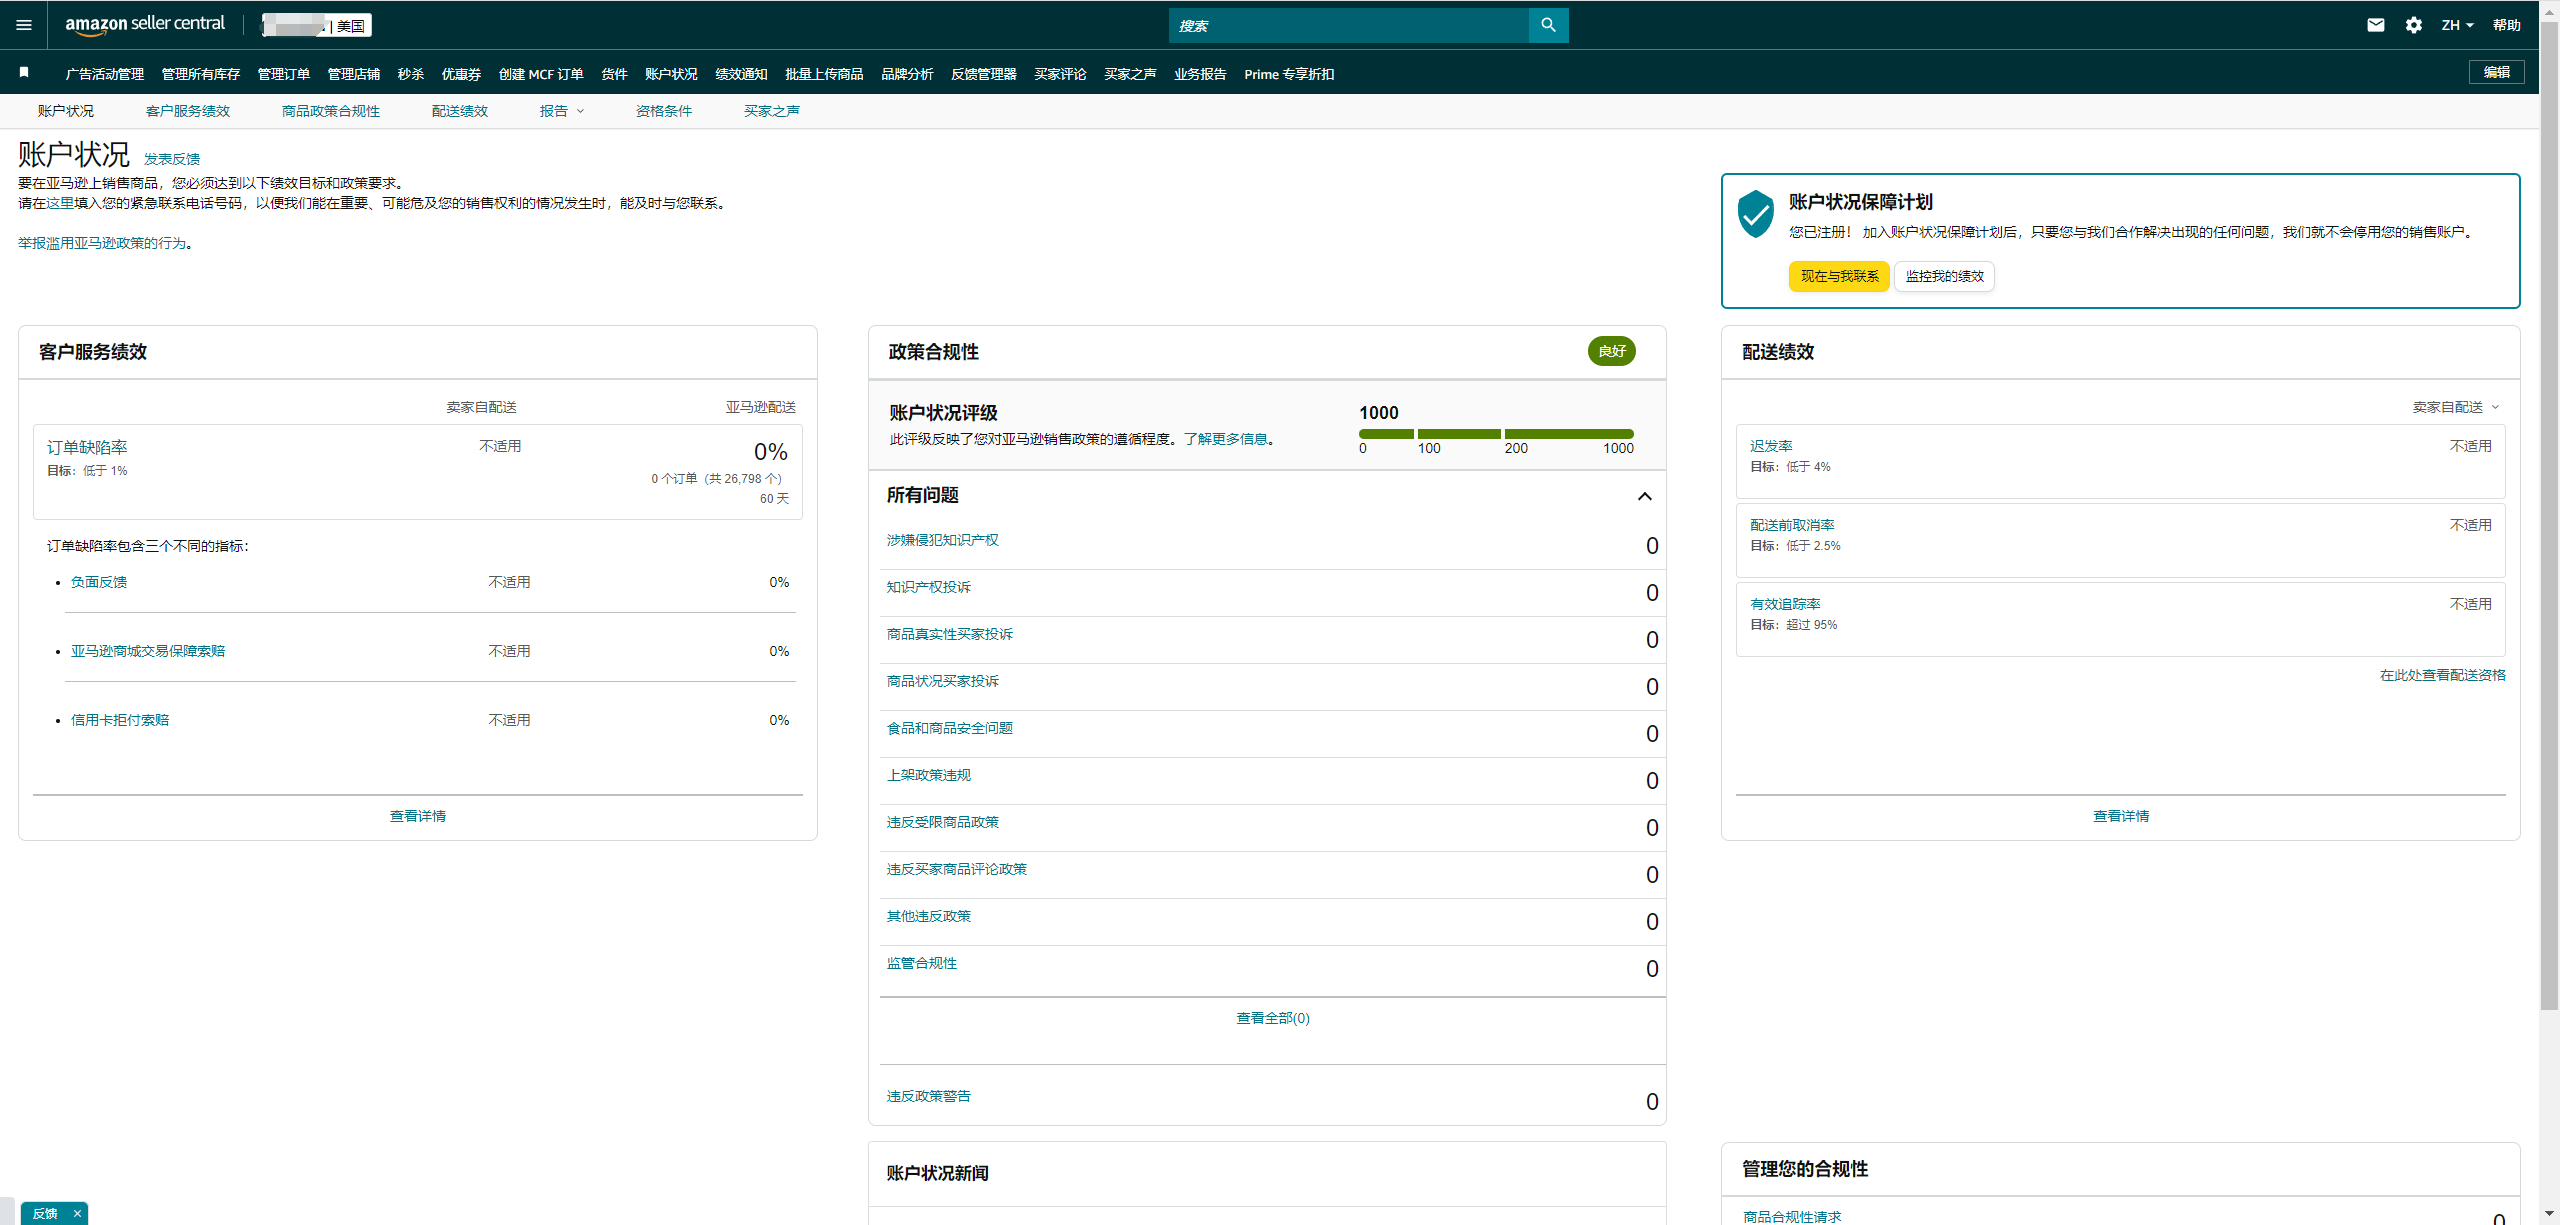This screenshot has height=1225, width=2560.
Task: Click the green 良好 status badge
Action: tap(1611, 351)
